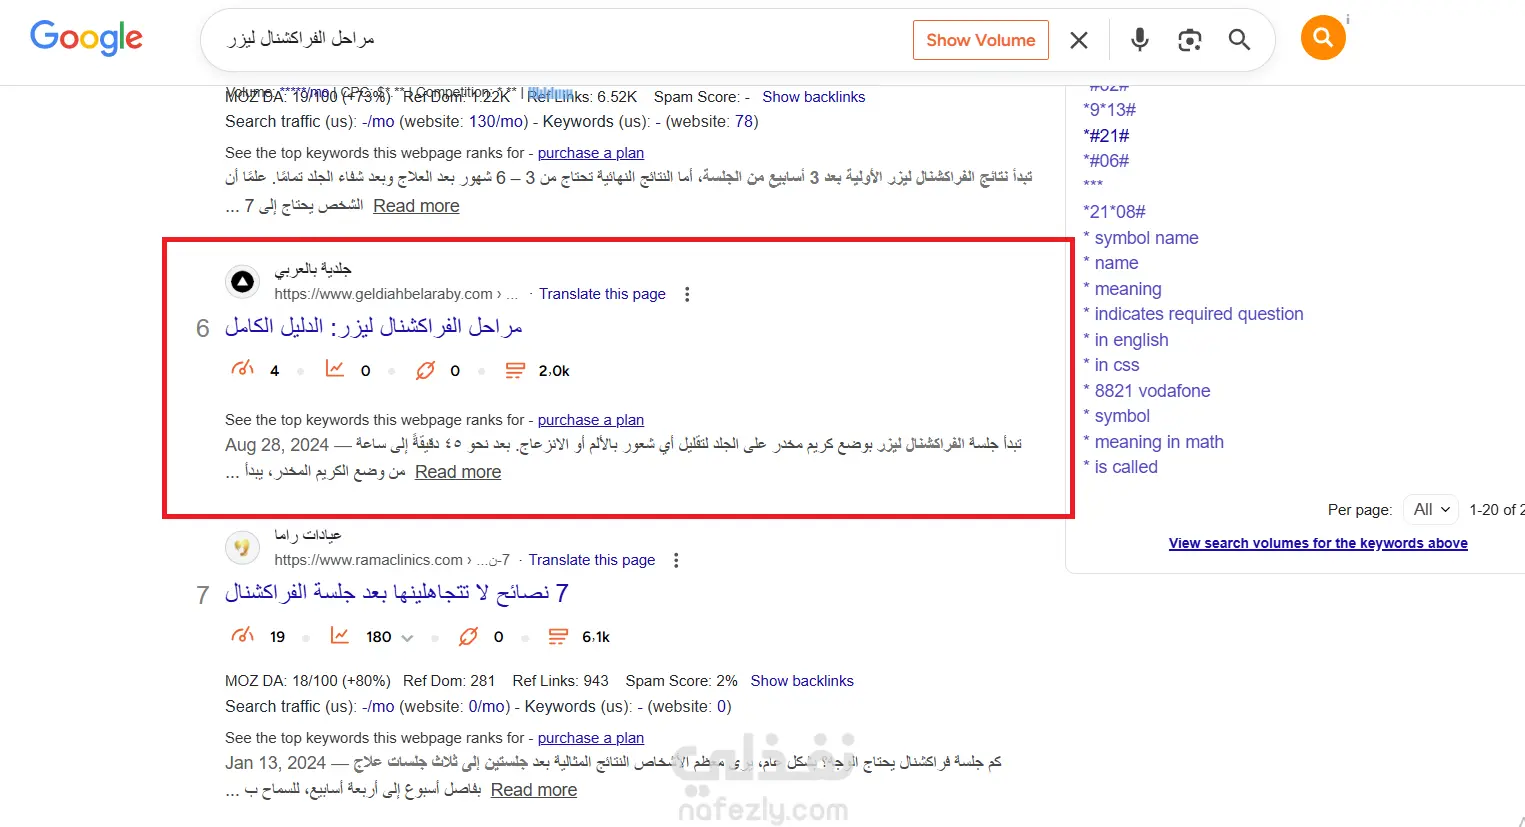Select related keyword * symbol name
This screenshot has width=1525, height=827.
[x=1141, y=238]
